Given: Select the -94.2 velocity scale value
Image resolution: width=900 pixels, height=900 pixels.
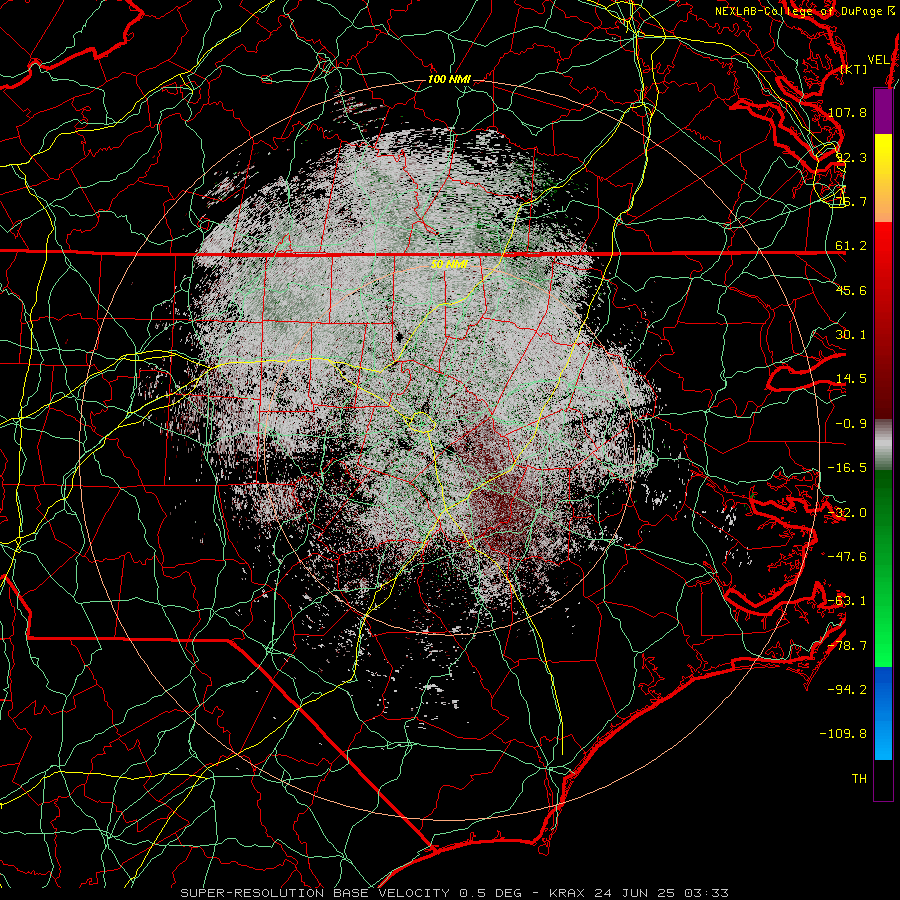Looking at the screenshot, I should click(847, 689).
